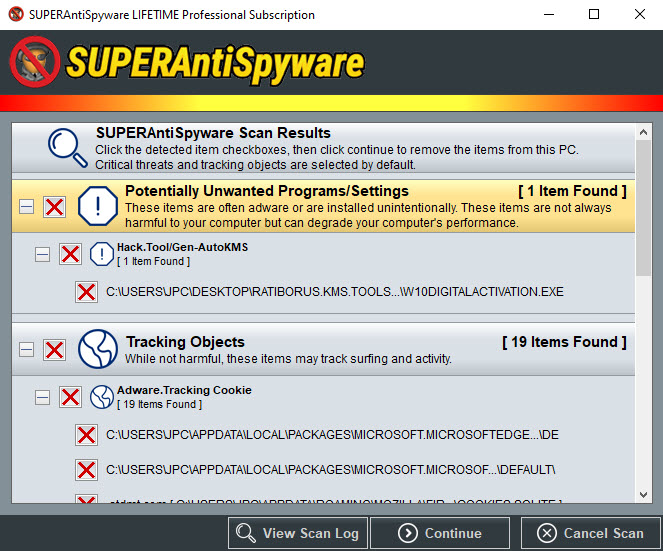Click the [ 1 Item Found ] header count
This screenshot has width=663, height=551.
(x=573, y=191)
